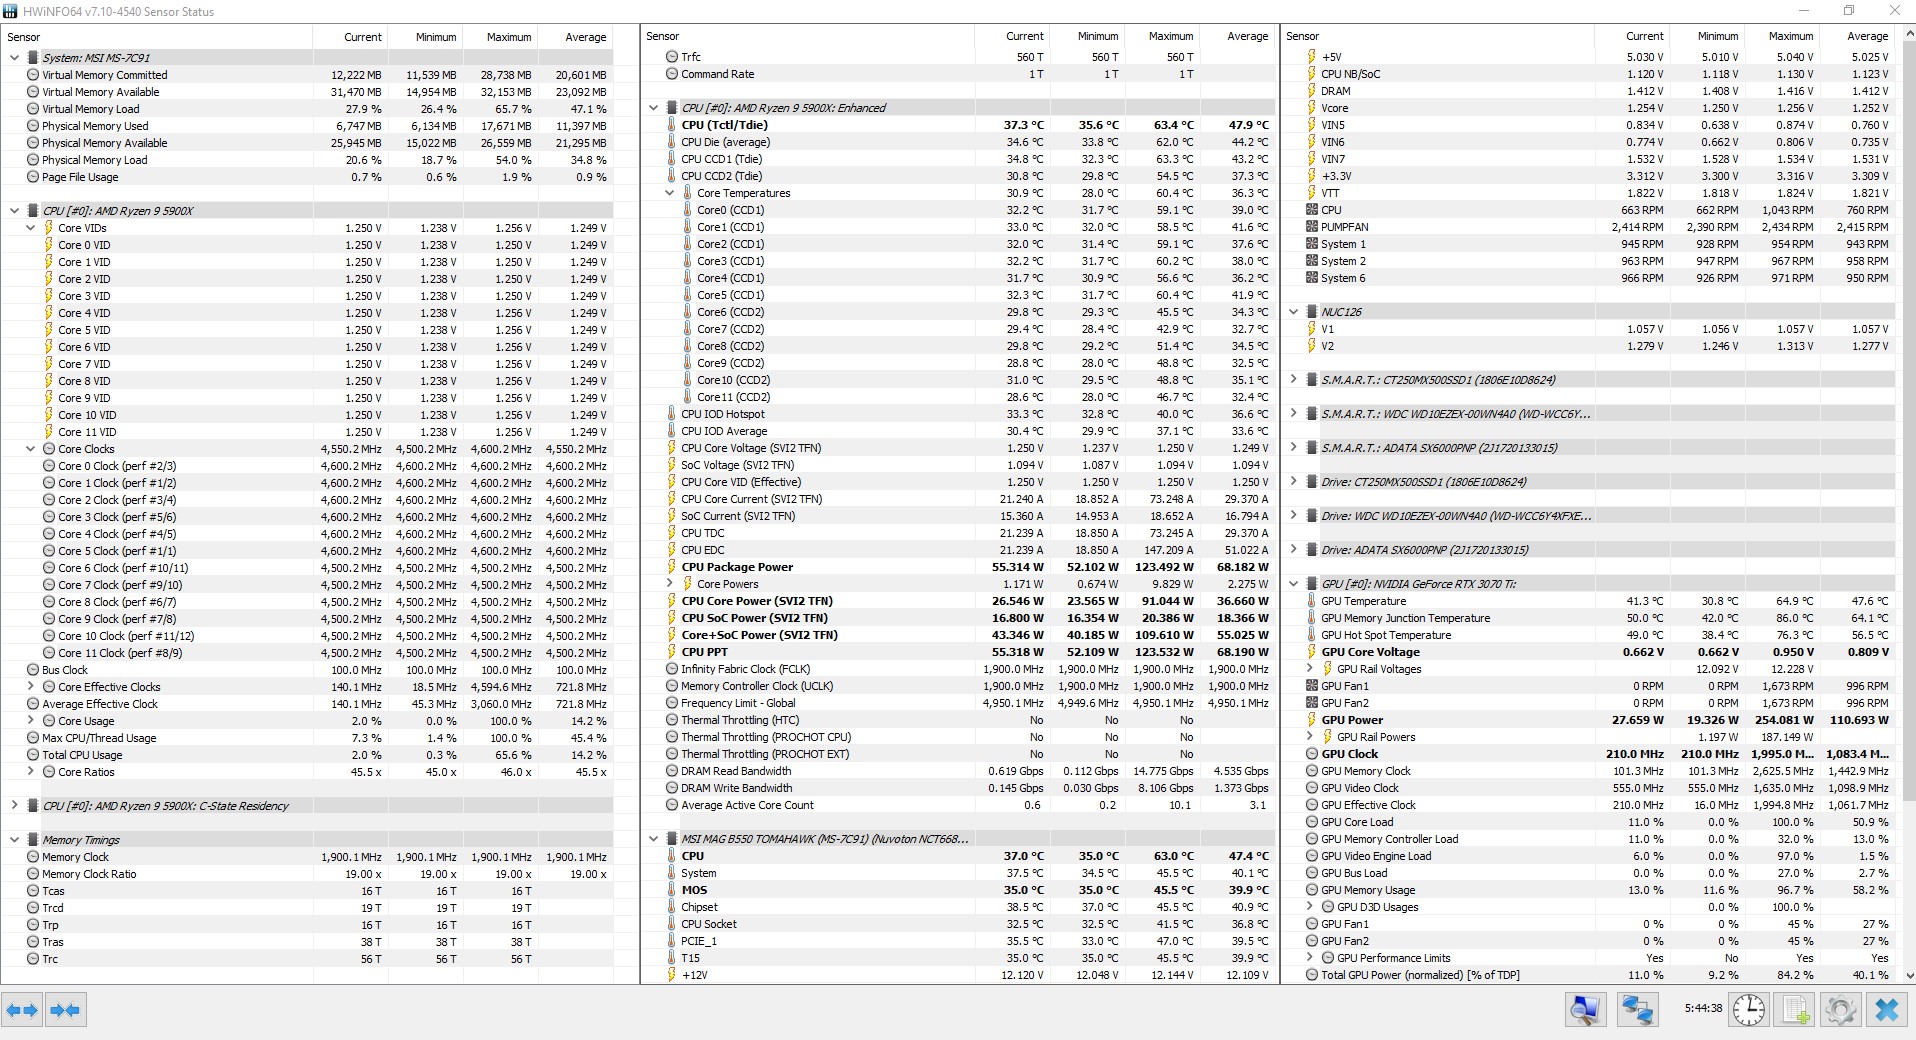Screen dimensions: 1916x1040
Task: Expand the GPU D3D Usages subgroup
Action: (1310, 907)
